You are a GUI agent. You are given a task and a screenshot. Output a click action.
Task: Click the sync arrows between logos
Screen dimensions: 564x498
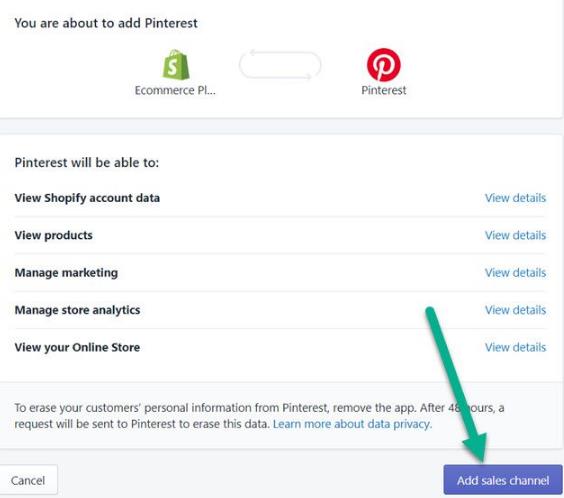[280, 65]
